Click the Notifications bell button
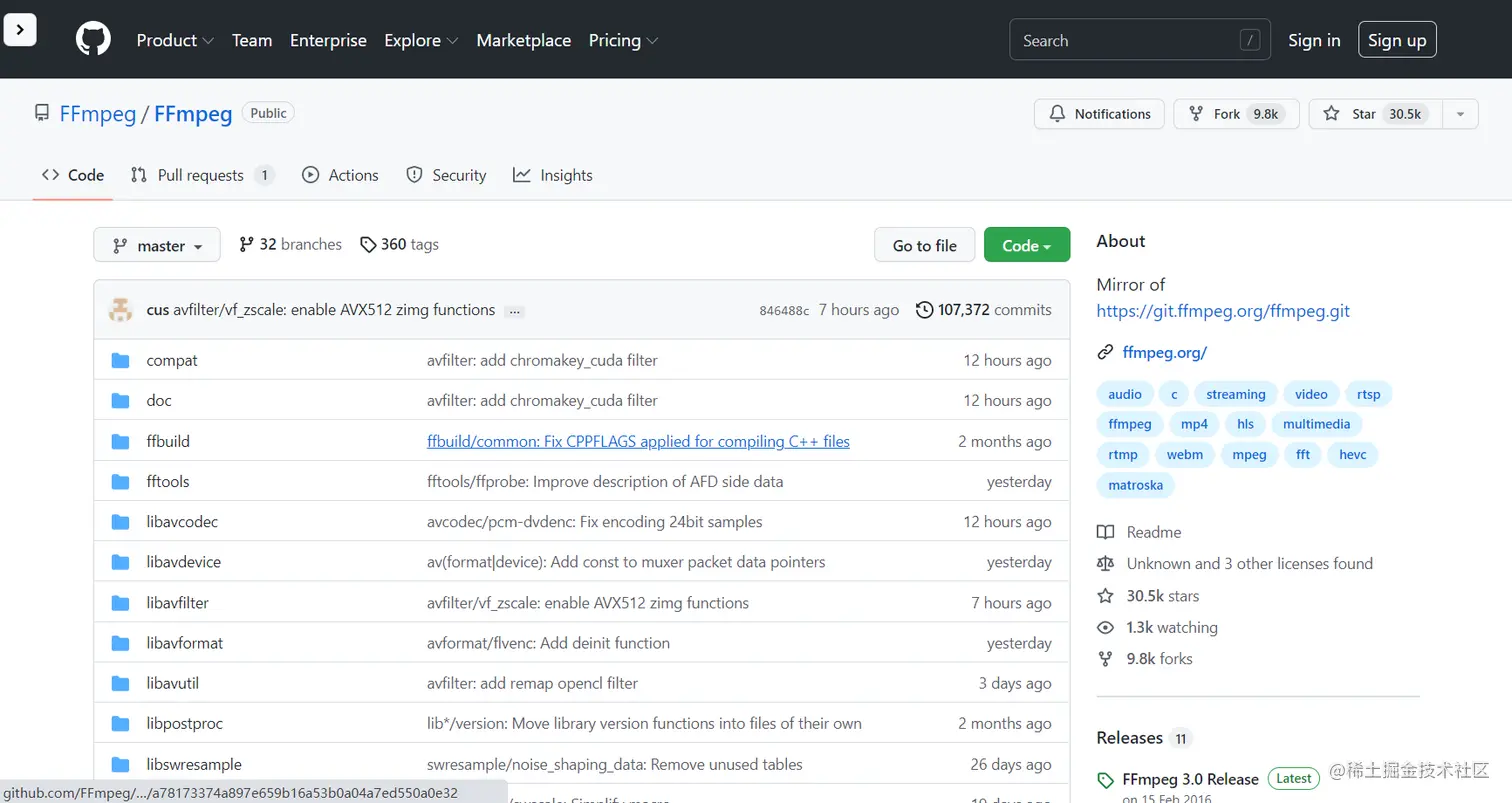 [x=1099, y=114]
